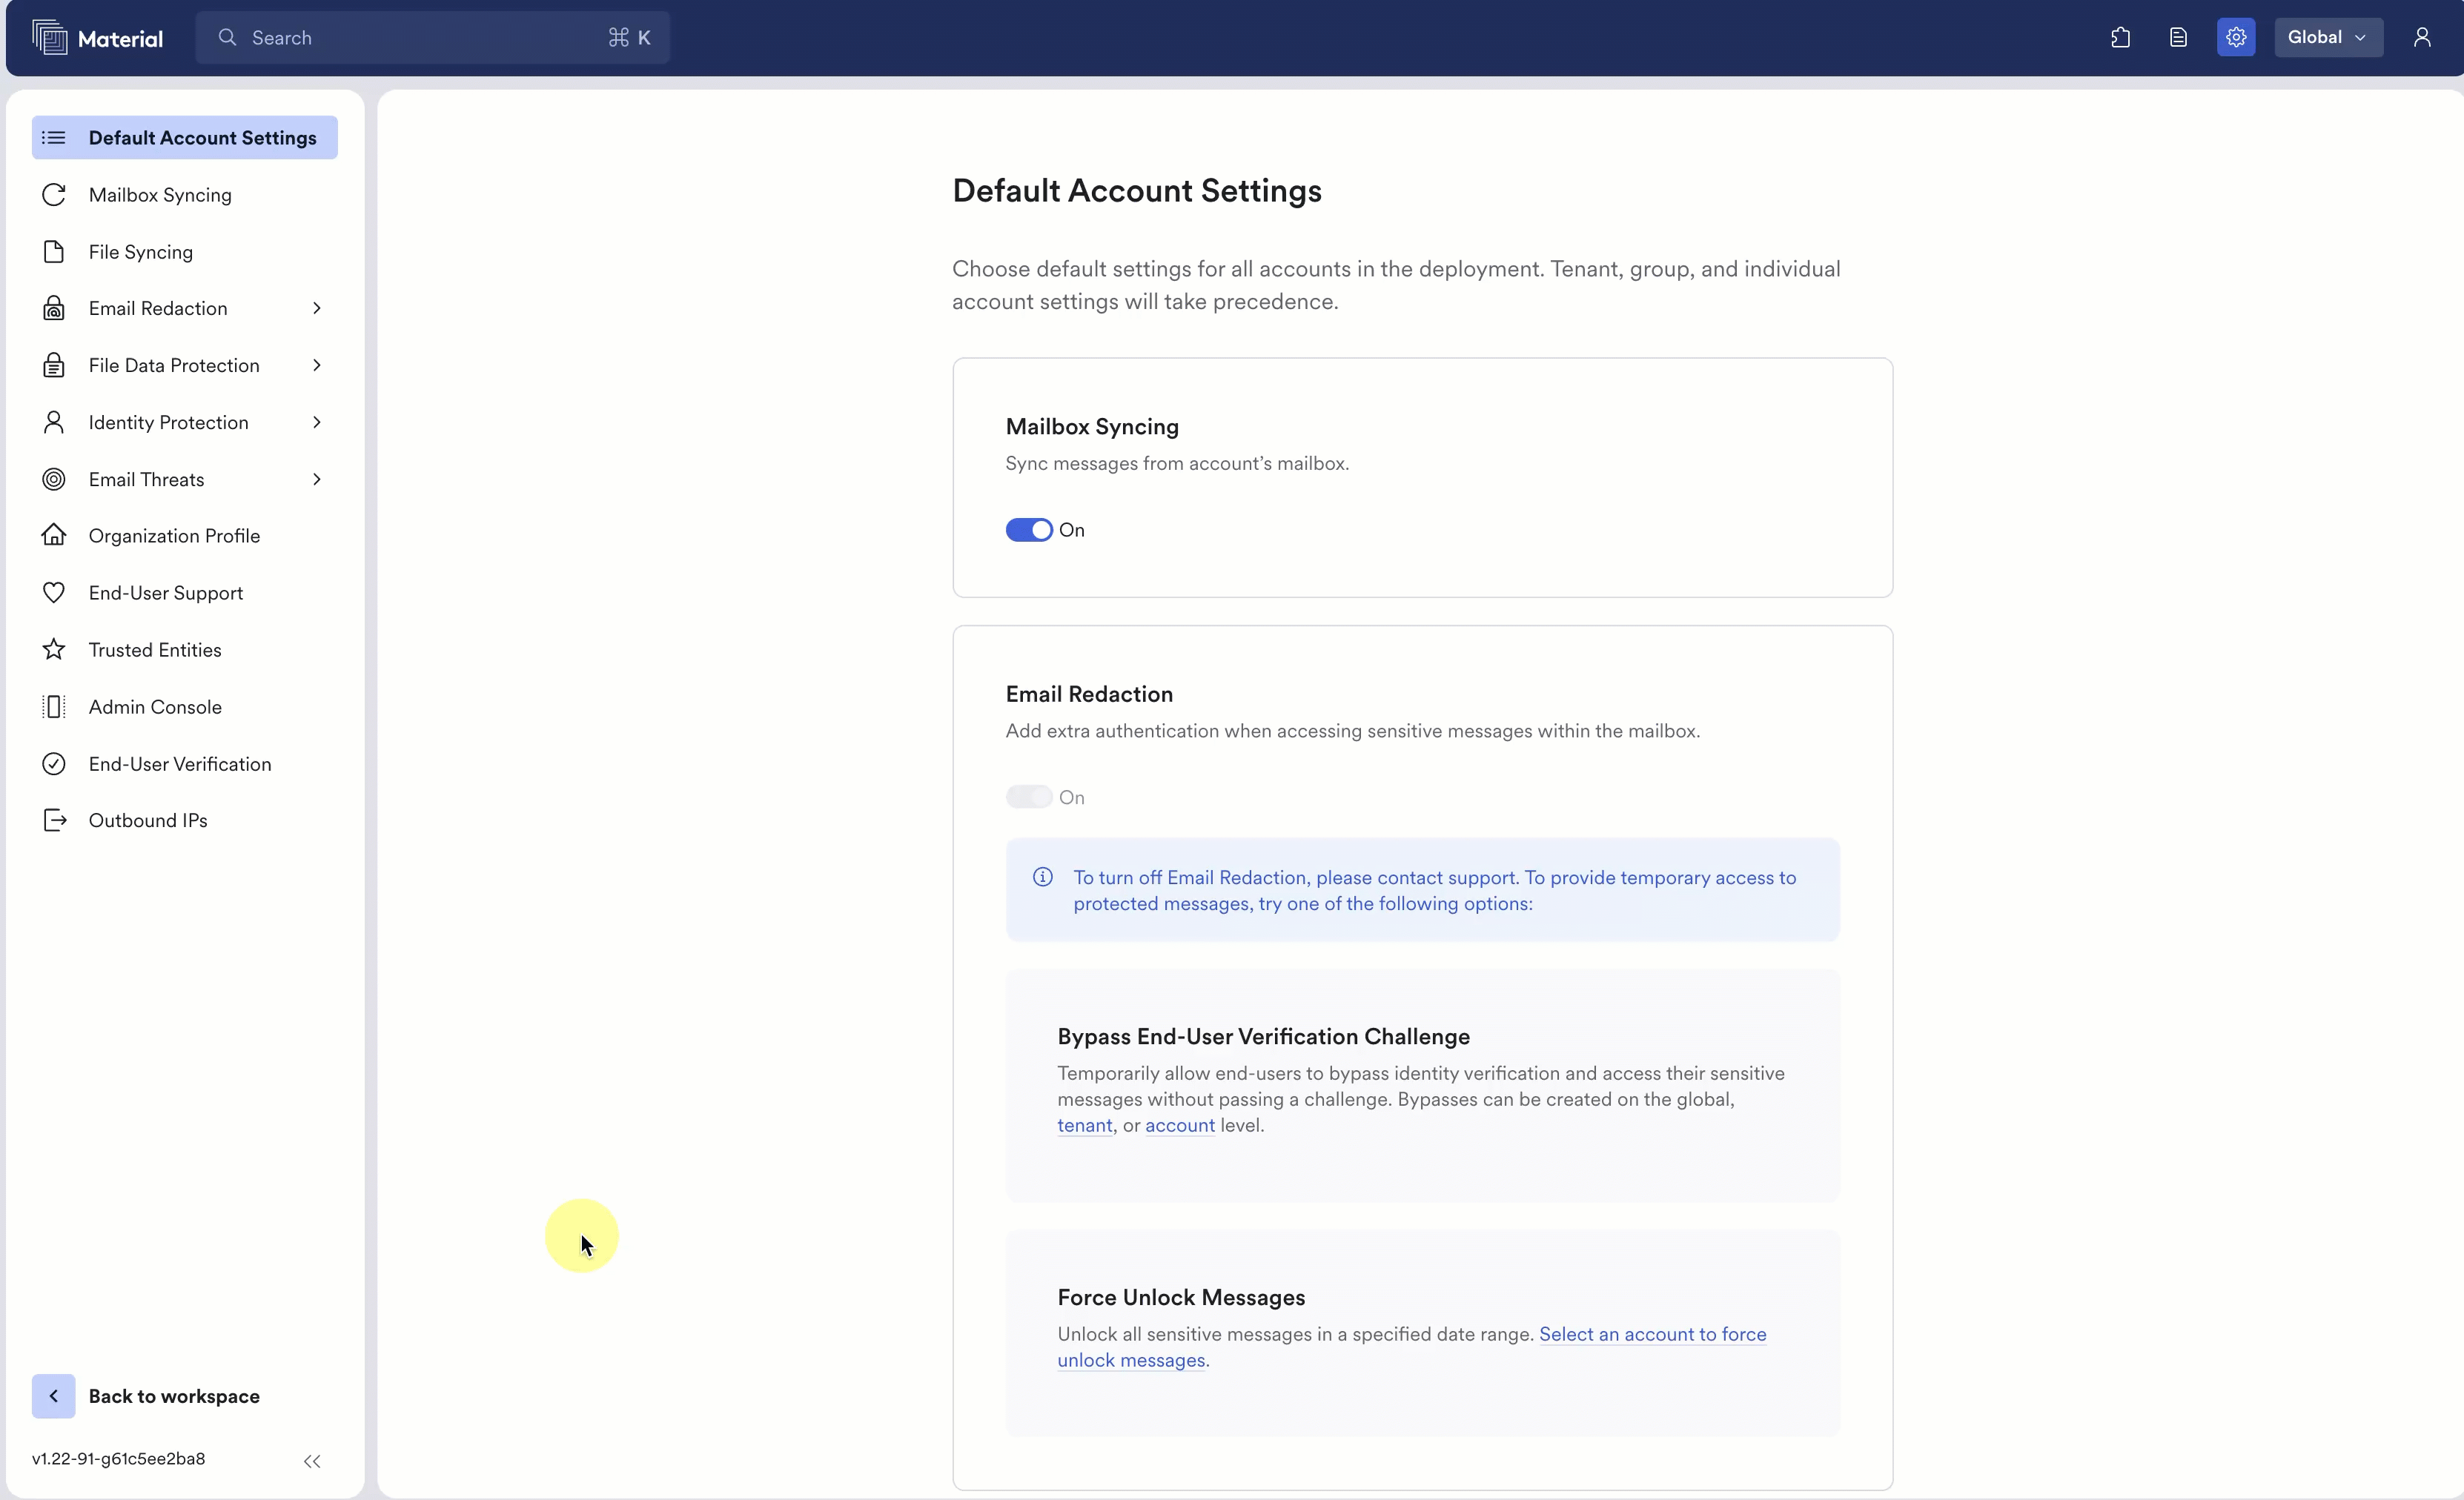Click the Email Threats target icon
The width and height of the screenshot is (2464, 1500).
(54, 479)
